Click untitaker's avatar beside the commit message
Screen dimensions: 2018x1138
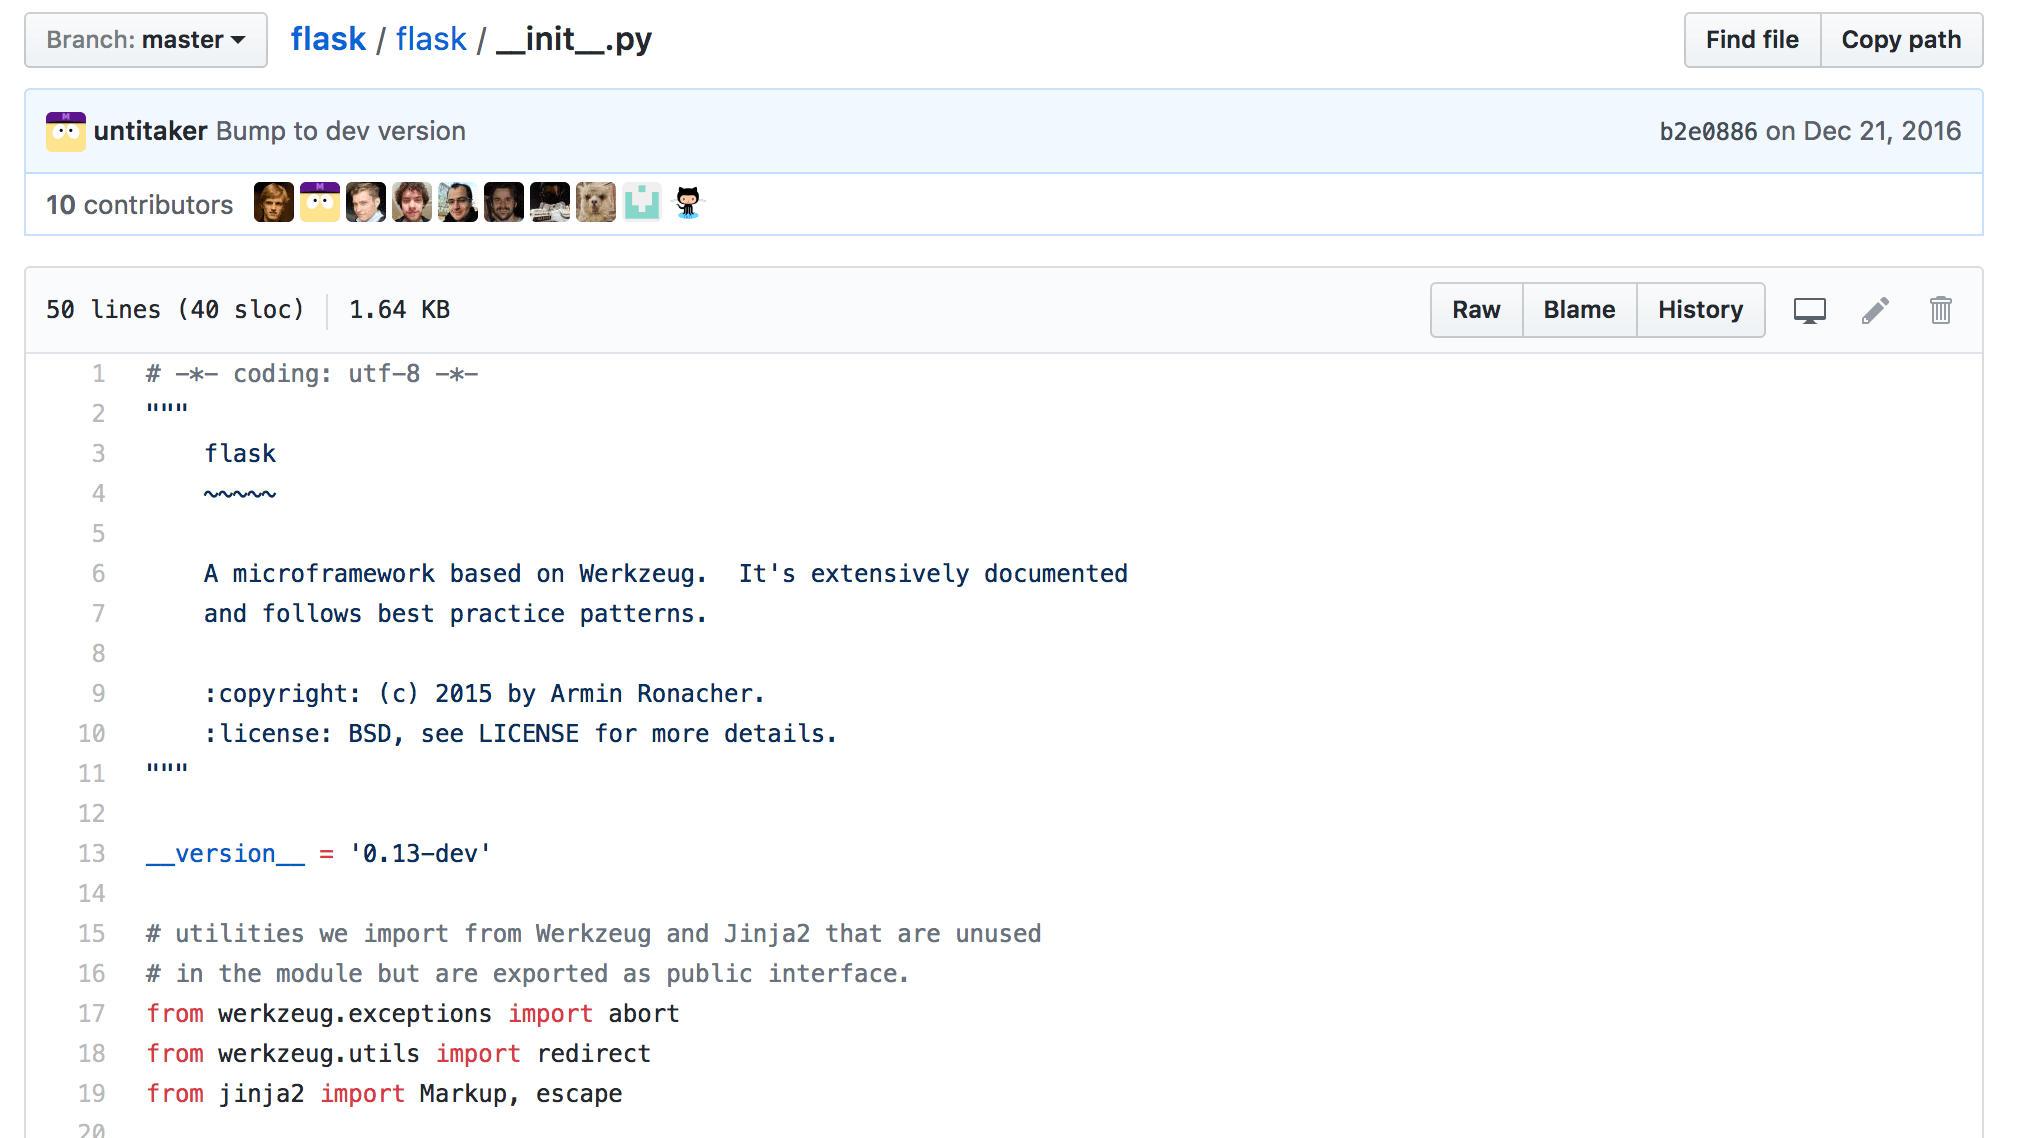click(x=66, y=132)
